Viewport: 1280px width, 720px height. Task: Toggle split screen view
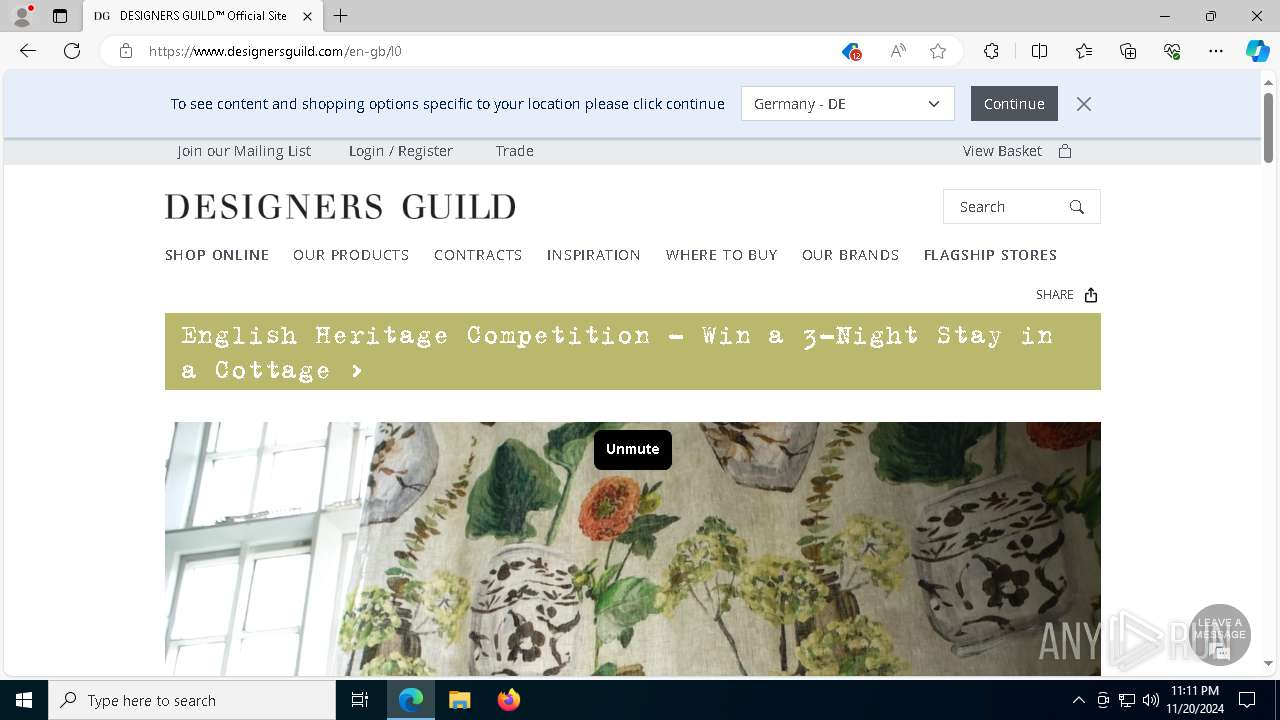tap(1039, 51)
